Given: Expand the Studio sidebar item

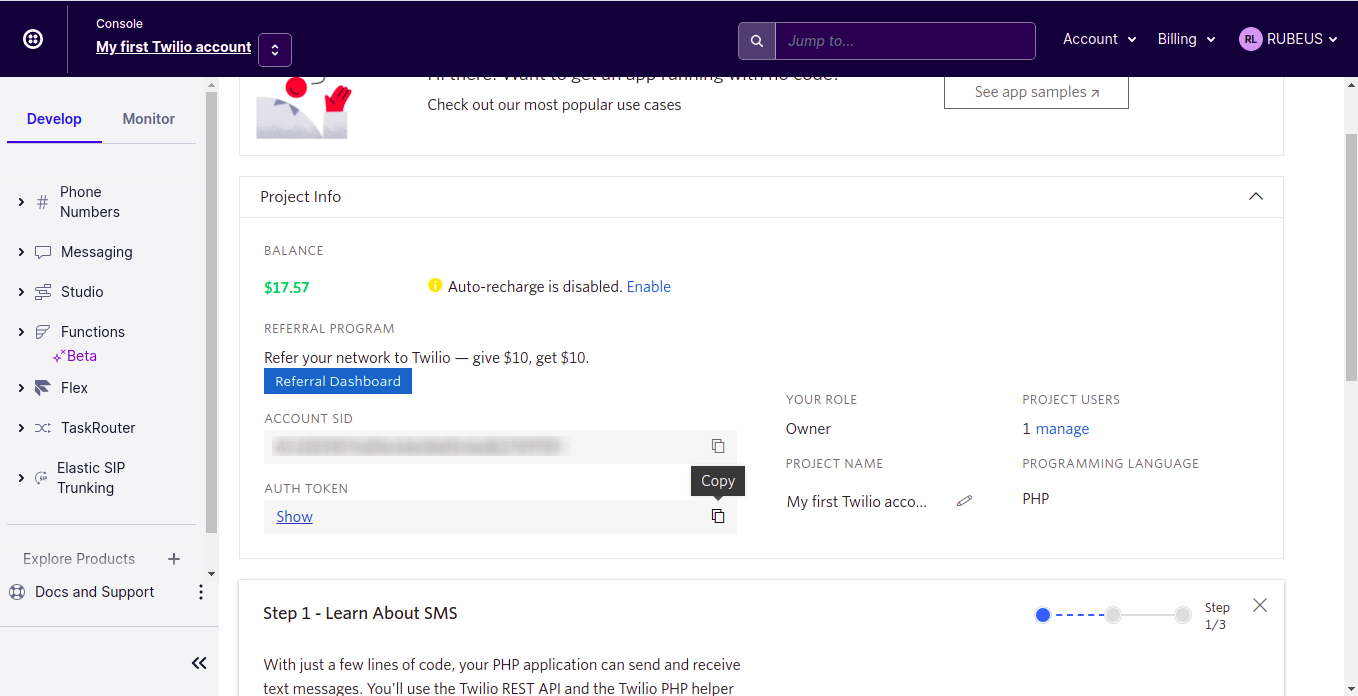Looking at the screenshot, I should [x=21, y=292].
